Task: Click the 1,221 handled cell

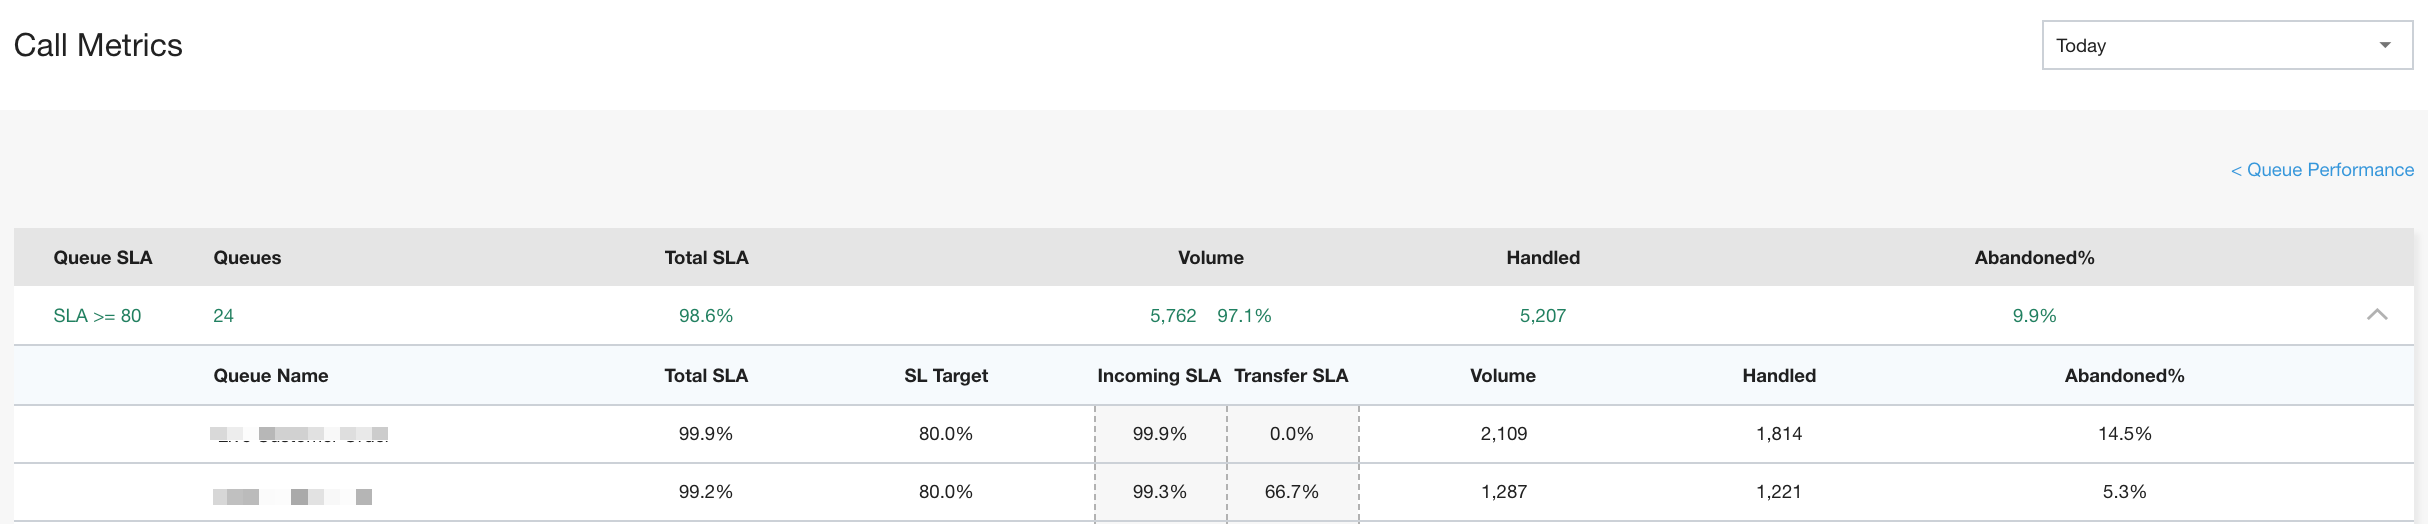Action: pos(1779,492)
